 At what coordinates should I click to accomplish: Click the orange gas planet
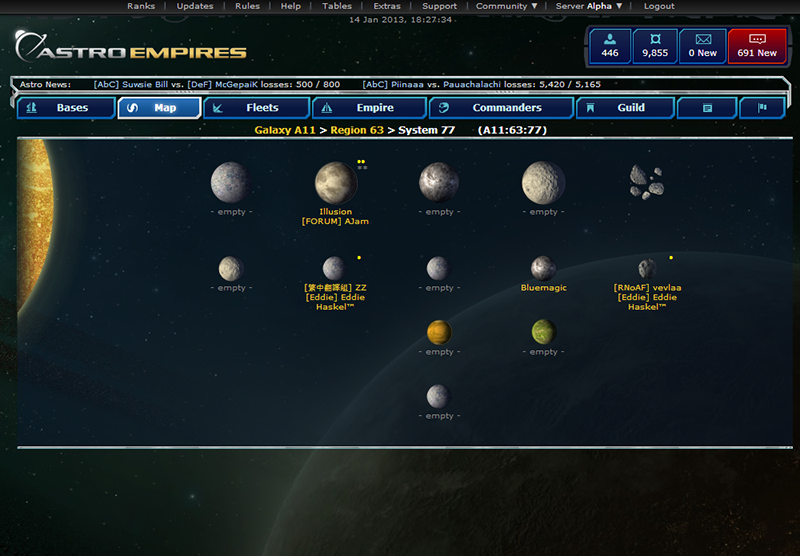coord(439,333)
